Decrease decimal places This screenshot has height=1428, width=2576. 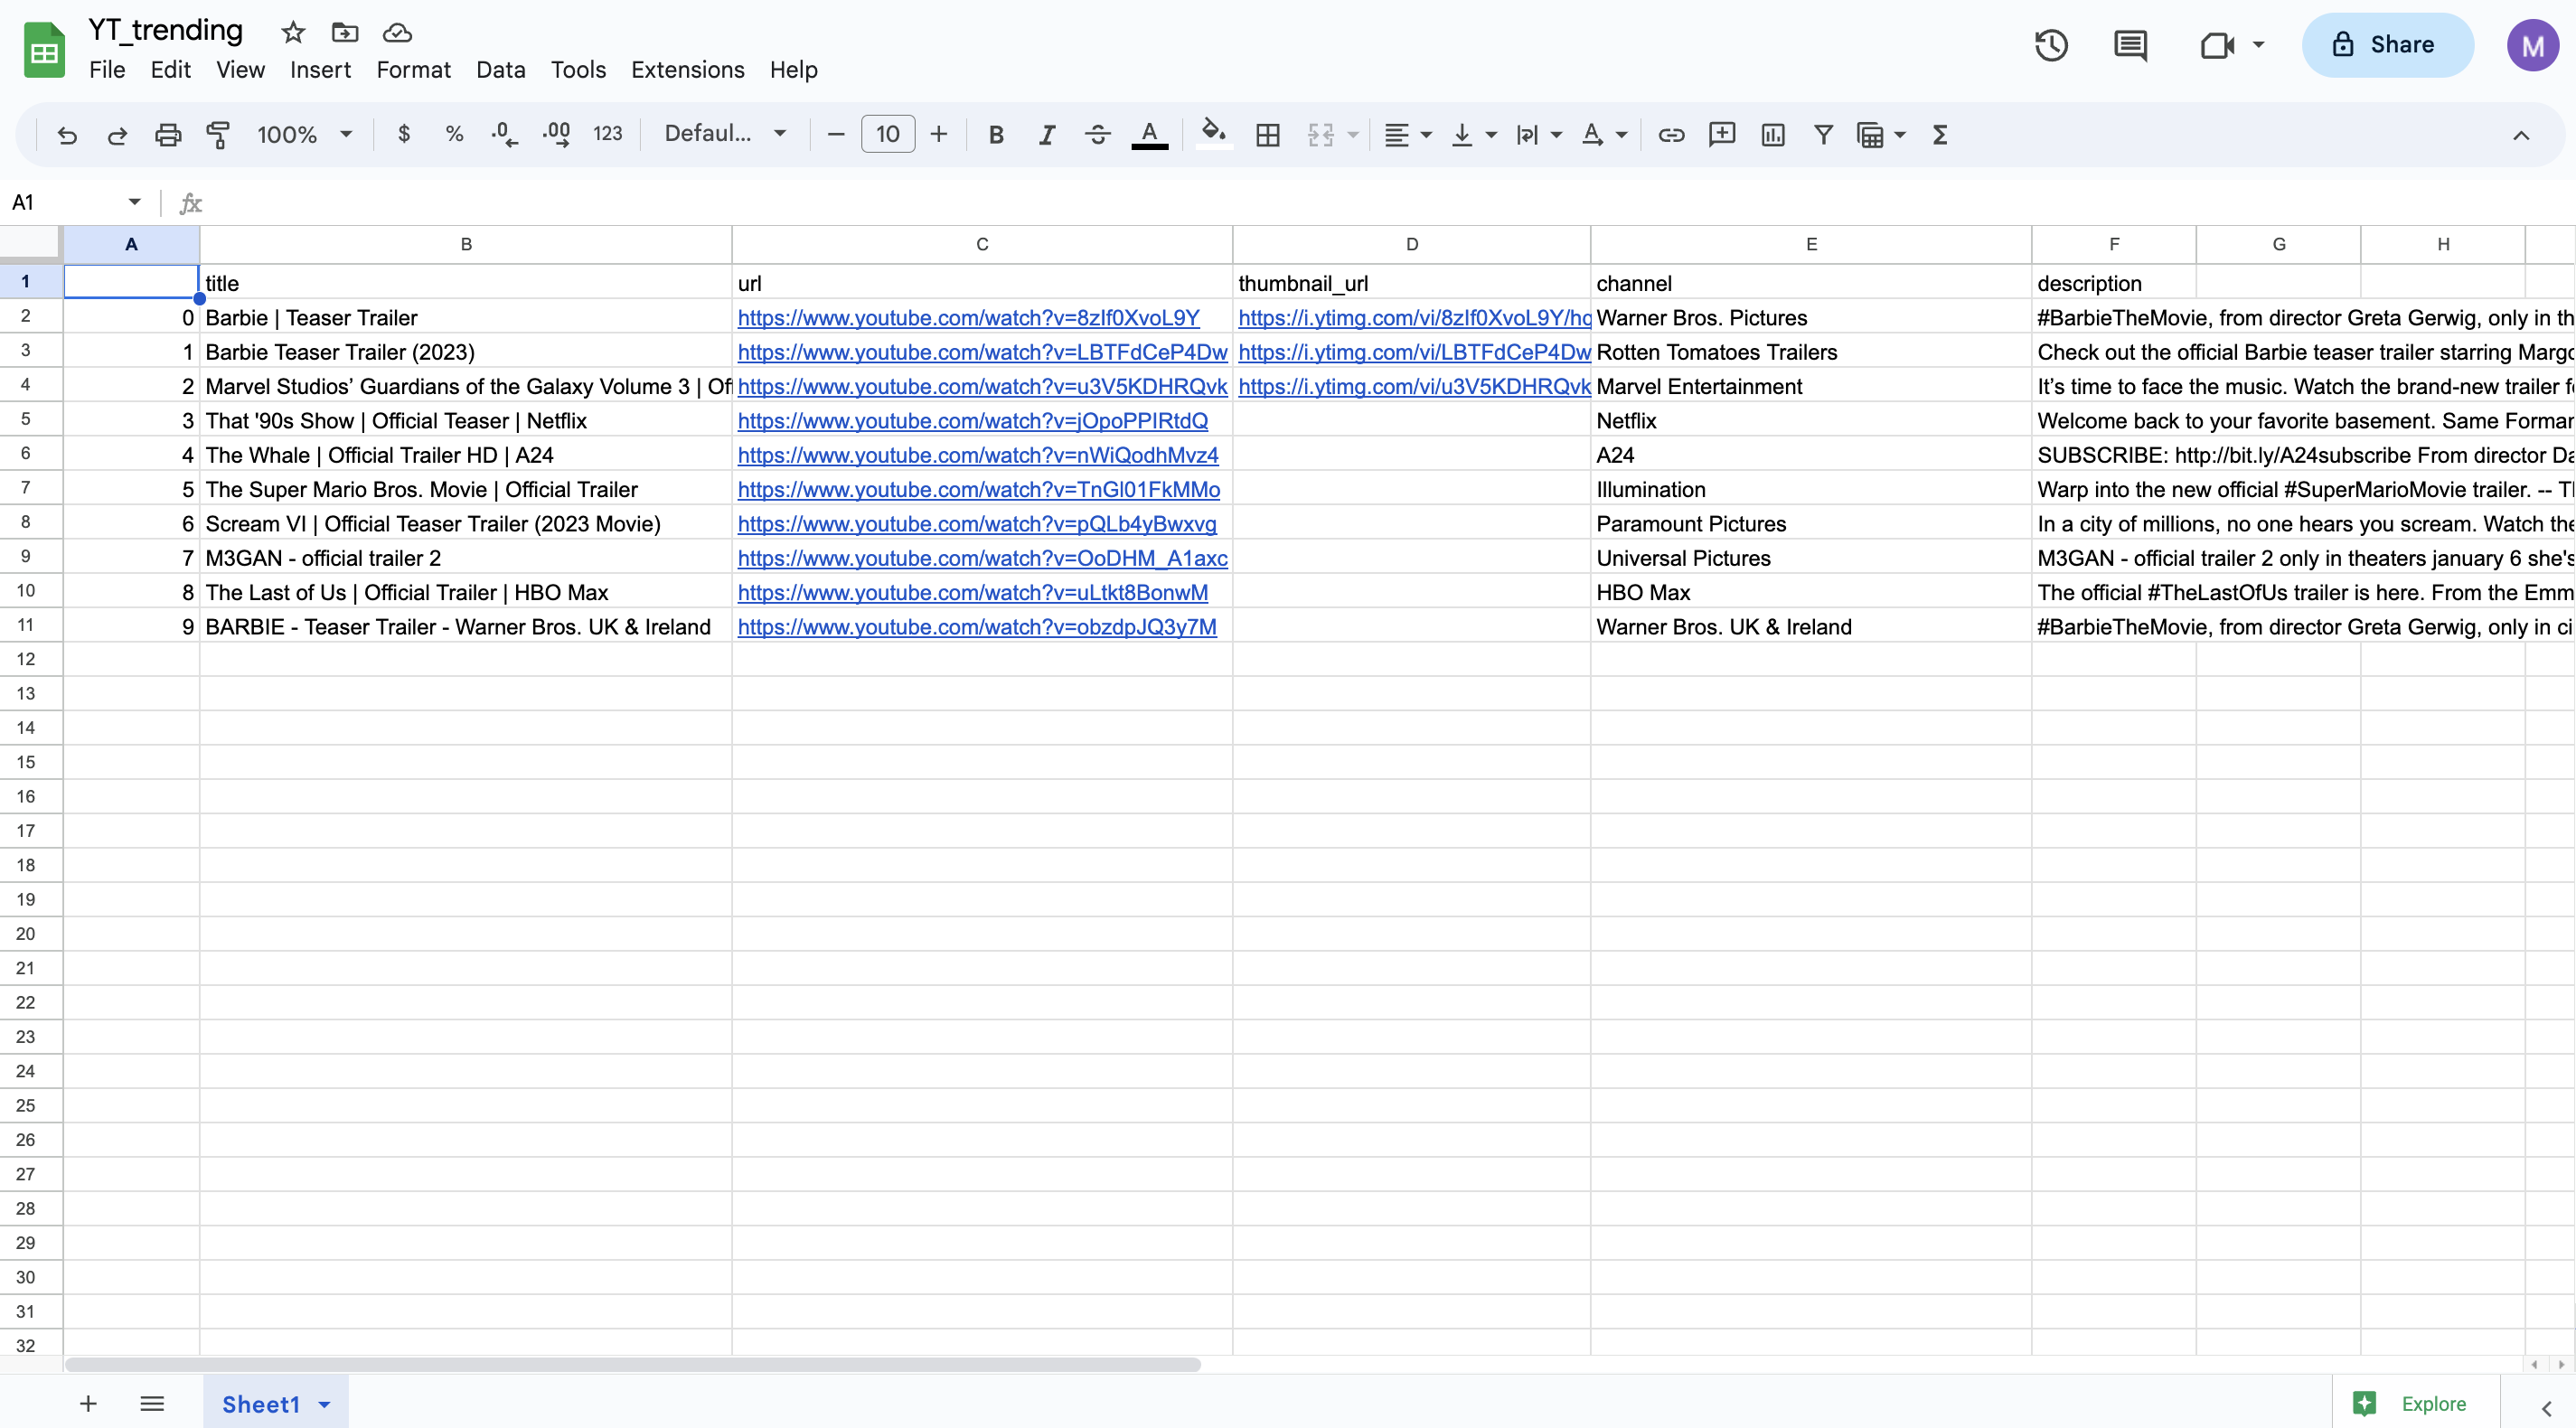[x=505, y=135]
